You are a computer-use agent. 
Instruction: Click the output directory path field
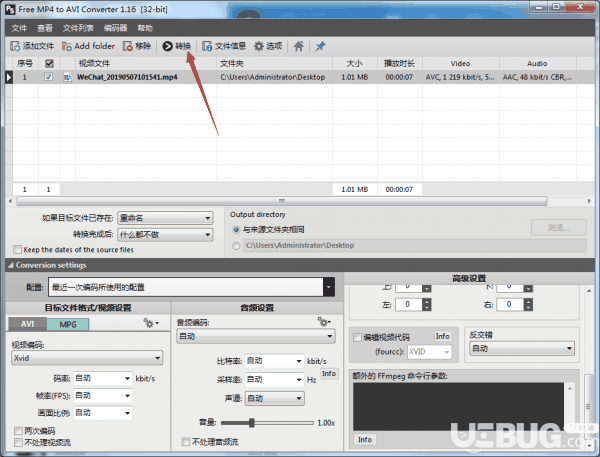click(x=415, y=246)
